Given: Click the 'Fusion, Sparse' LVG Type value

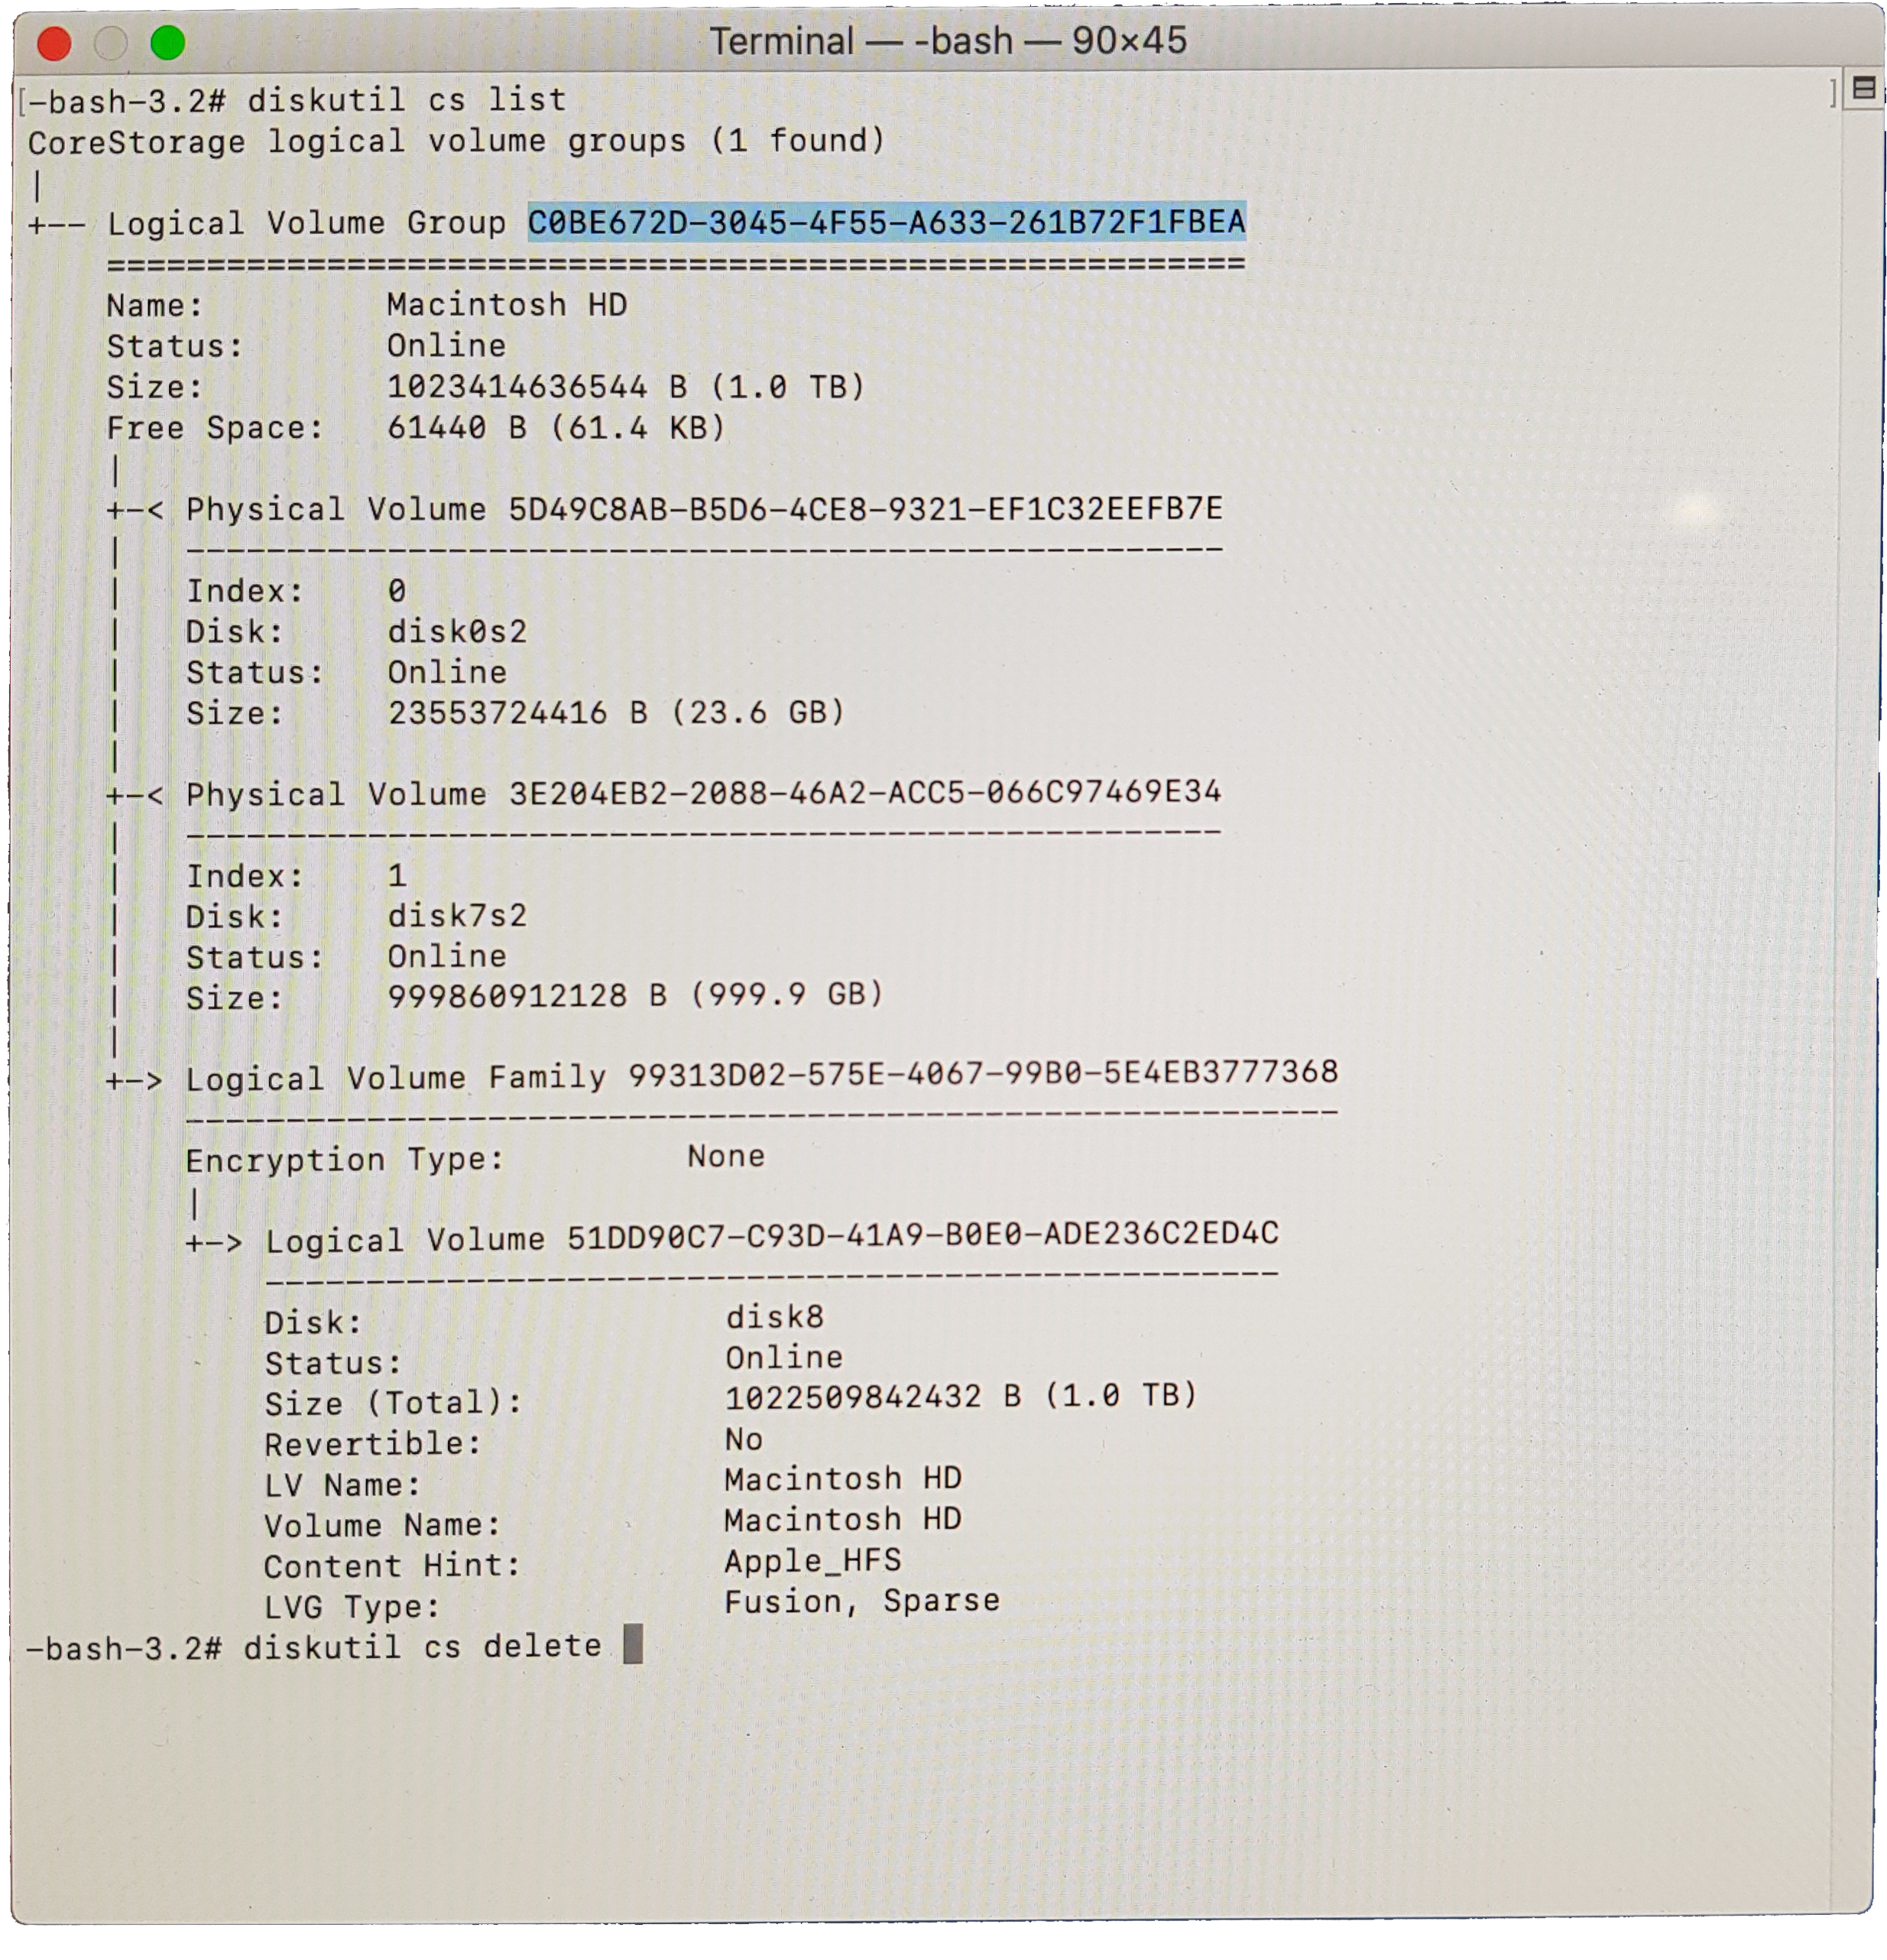Looking at the screenshot, I should pyautogui.click(x=861, y=1602).
